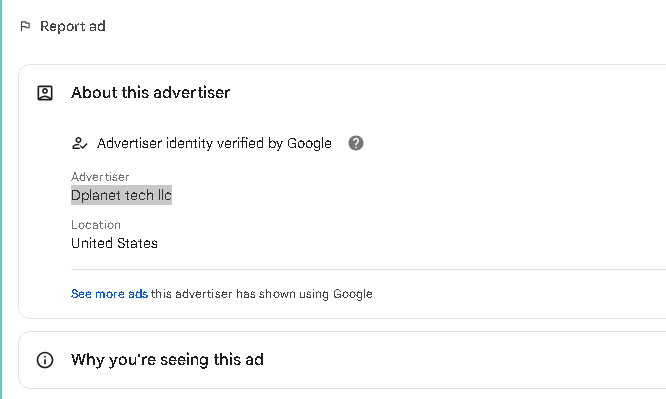Click the verified person checkmark icon

click(x=79, y=143)
